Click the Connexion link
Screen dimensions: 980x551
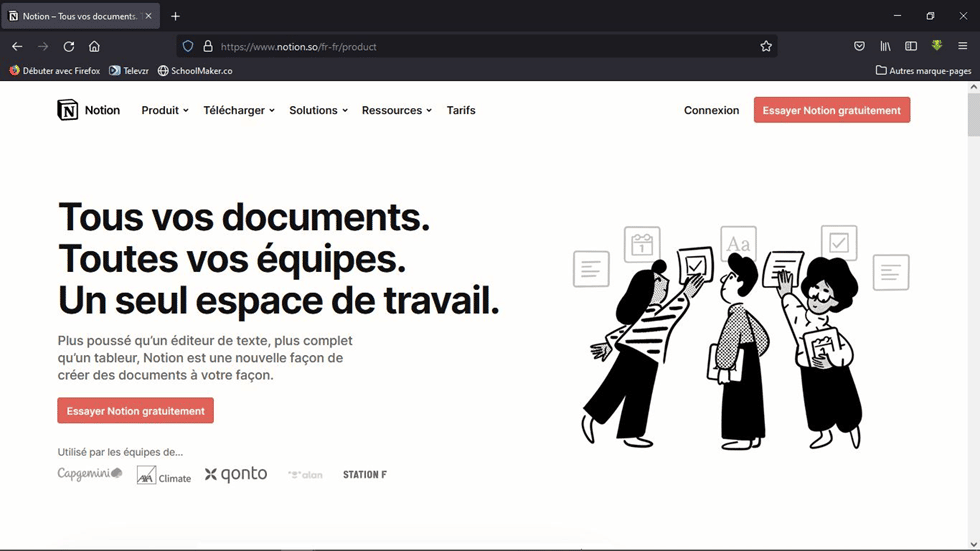711,110
